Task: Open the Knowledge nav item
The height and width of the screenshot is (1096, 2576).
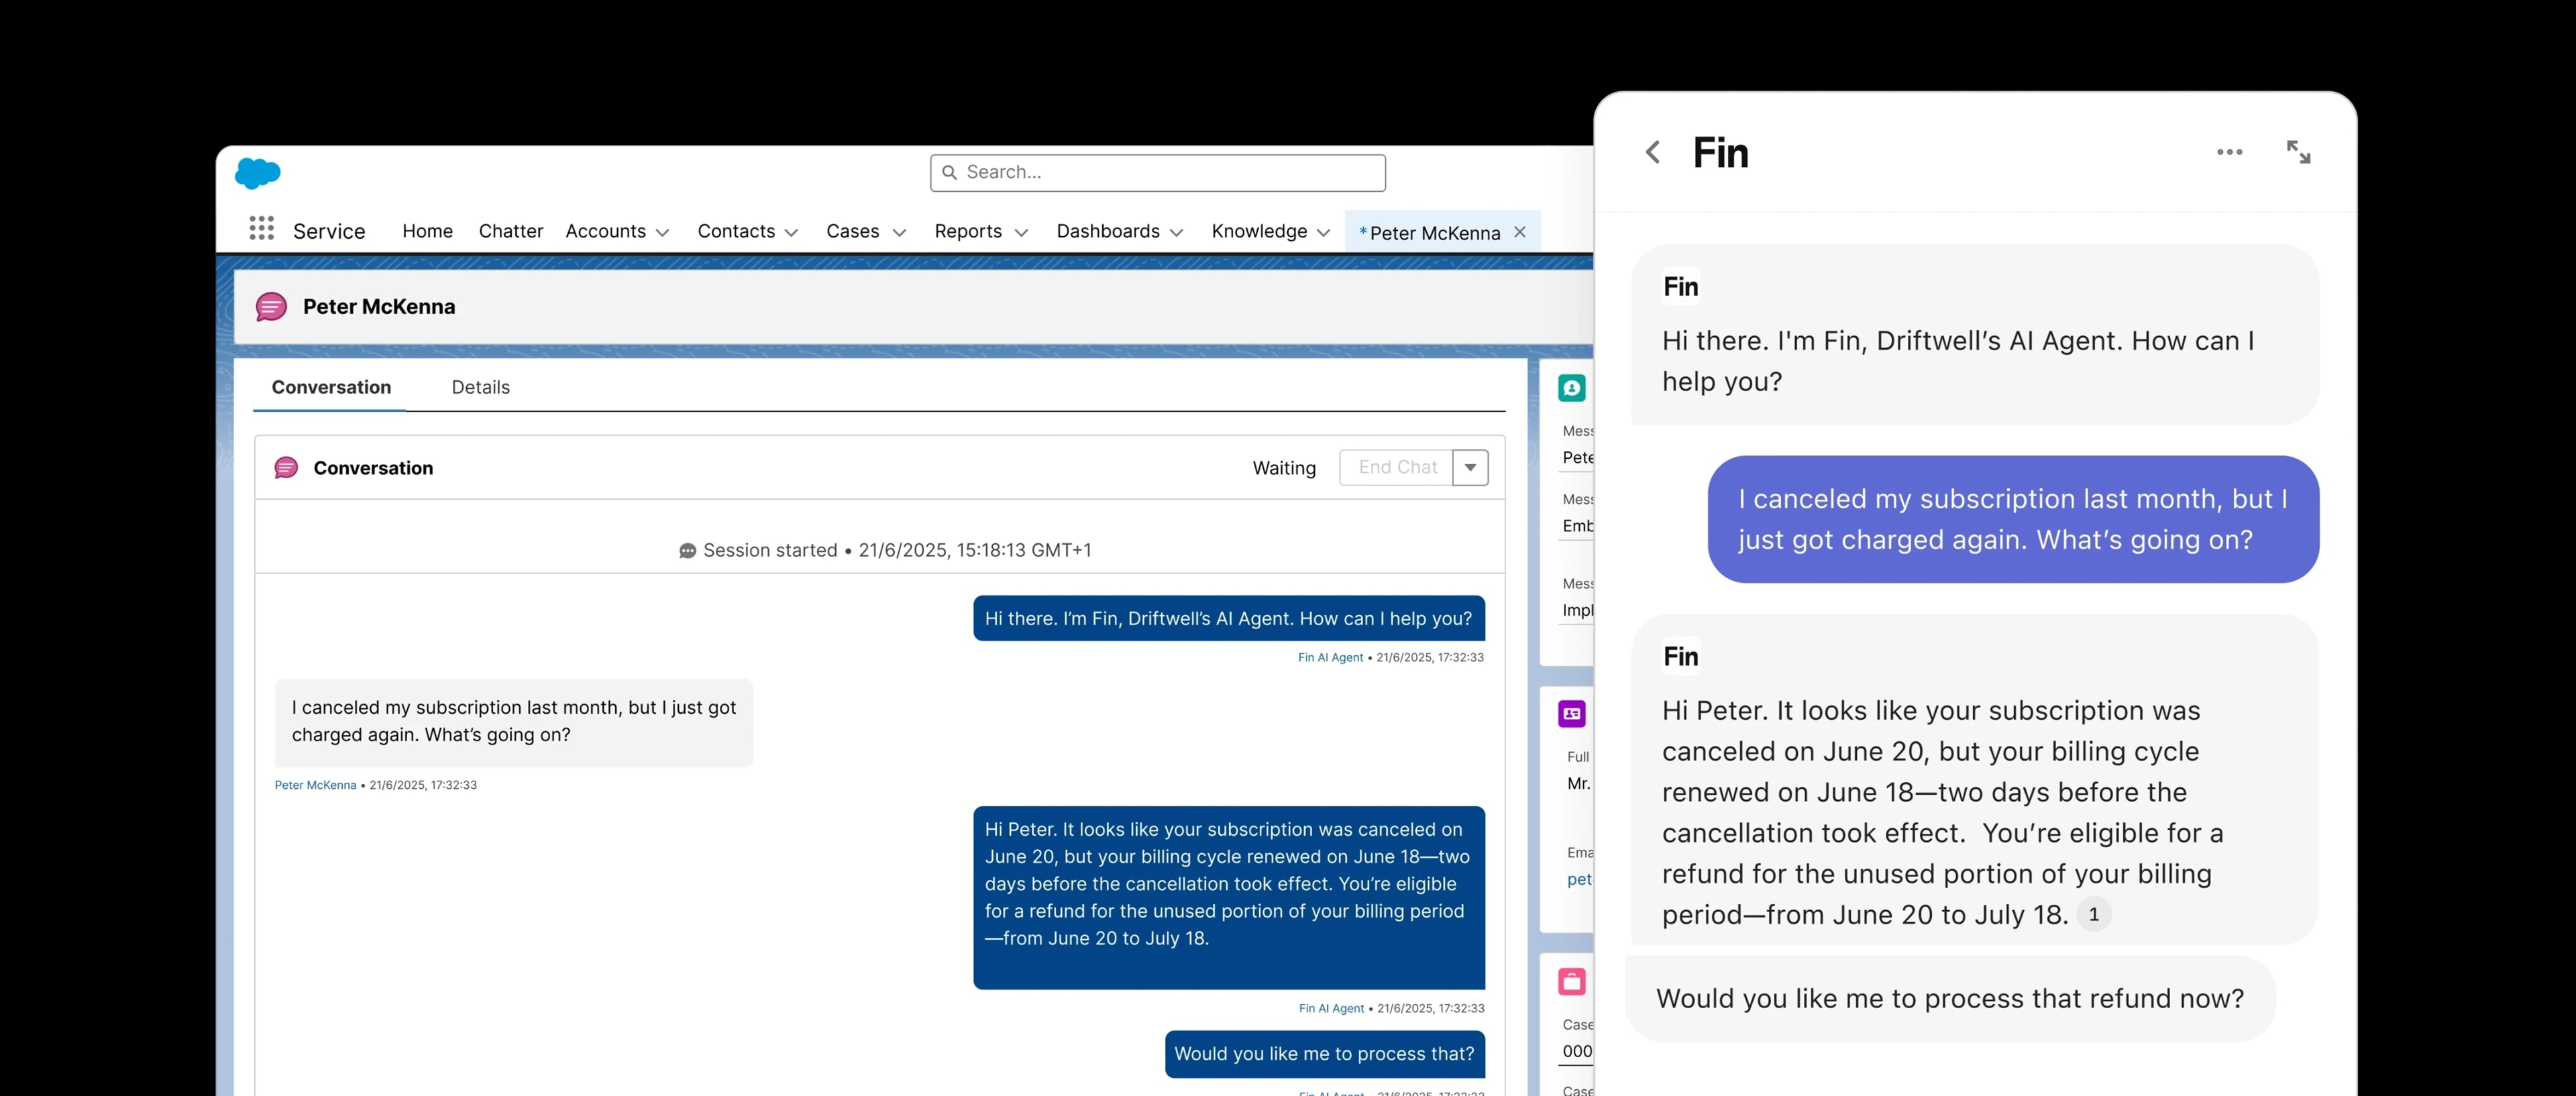Action: pos(1259,231)
